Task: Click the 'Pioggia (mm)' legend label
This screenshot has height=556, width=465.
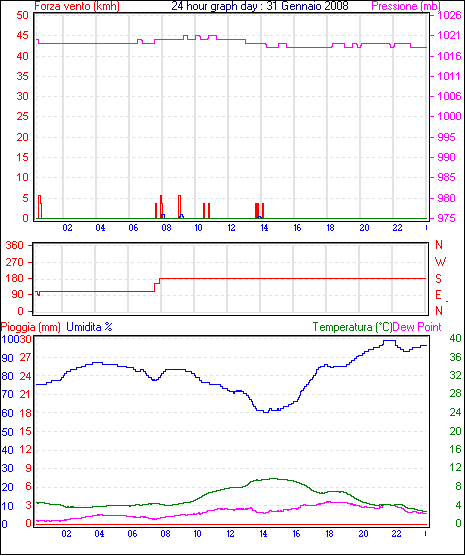Action: coord(31,327)
